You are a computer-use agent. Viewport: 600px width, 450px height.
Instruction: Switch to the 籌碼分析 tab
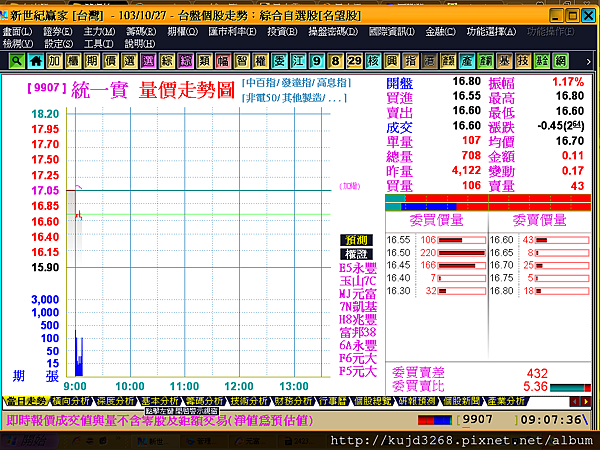coord(204,401)
